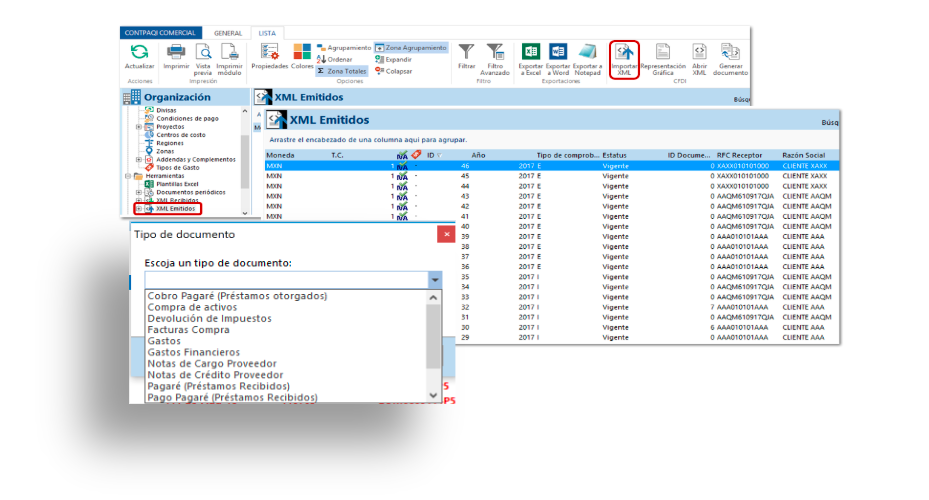Open Representación Gráfica icon
The height and width of the screenshot is (500, 929).
[x=662, y=51]
